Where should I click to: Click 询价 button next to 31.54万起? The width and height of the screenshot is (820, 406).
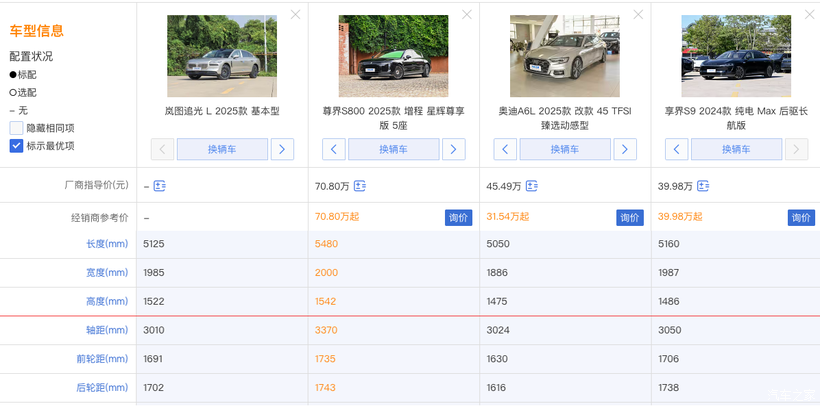click(x=630, y=217)
